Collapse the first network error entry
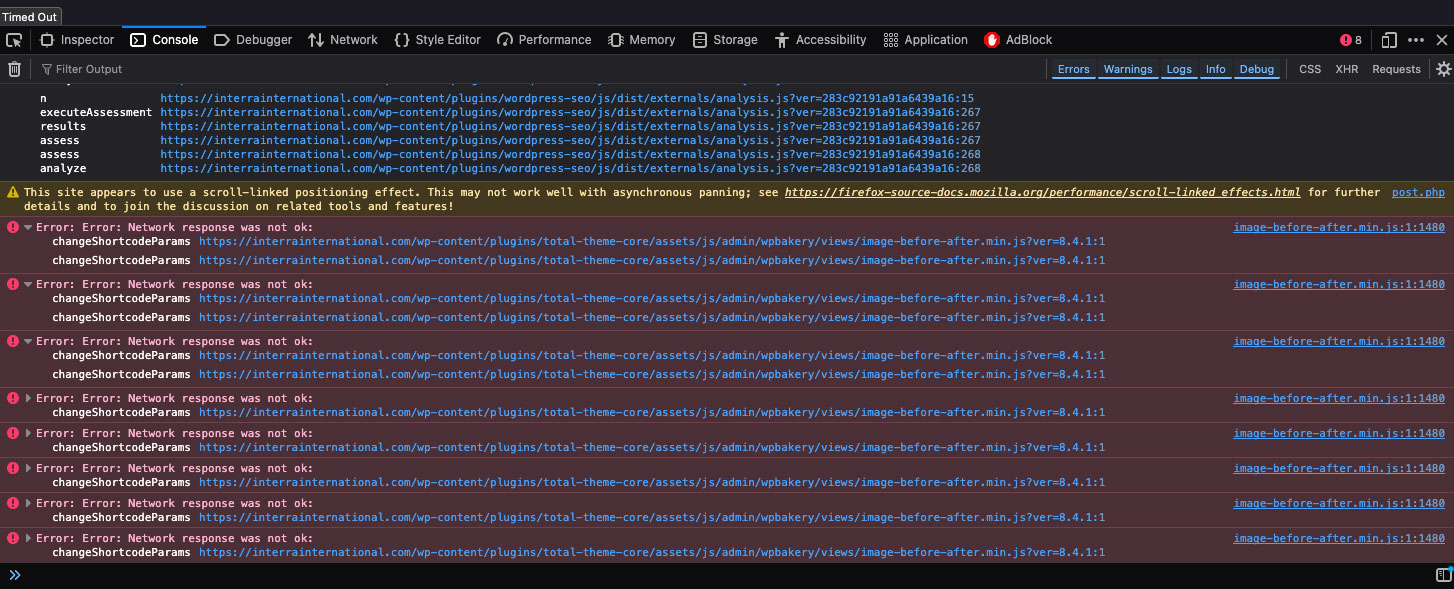This screenshot has height=589, width=1454. tap(28, 227)
